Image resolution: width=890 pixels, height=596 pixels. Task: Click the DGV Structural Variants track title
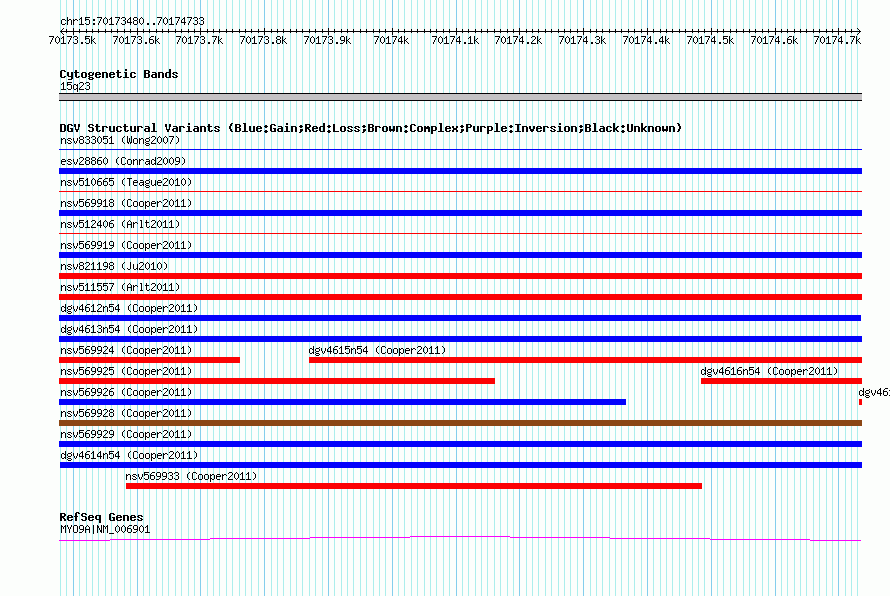click(370, 128)
